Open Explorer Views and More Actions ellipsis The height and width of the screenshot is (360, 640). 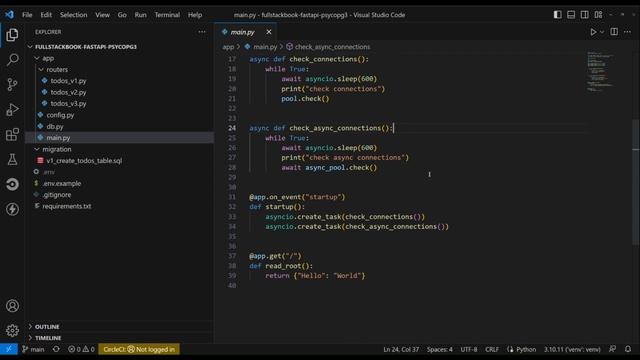[x=202, y=32]
